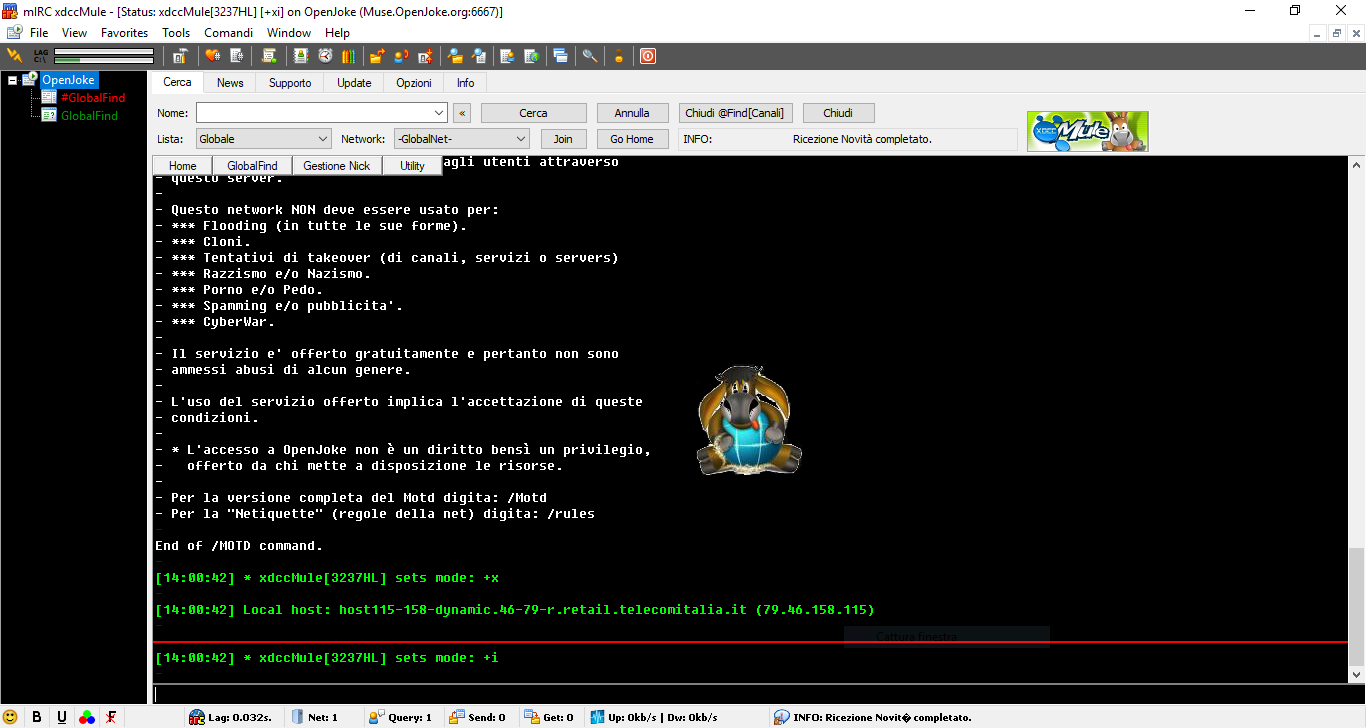Switch to the Info tab
Viewport: 1366px width, 728px height.
coord(466,83)
